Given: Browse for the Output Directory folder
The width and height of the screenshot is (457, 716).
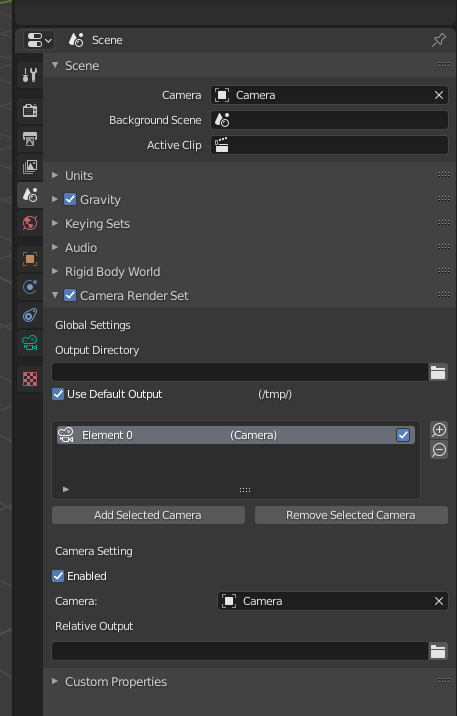Looking at the screenshot, I should (438, 372).
